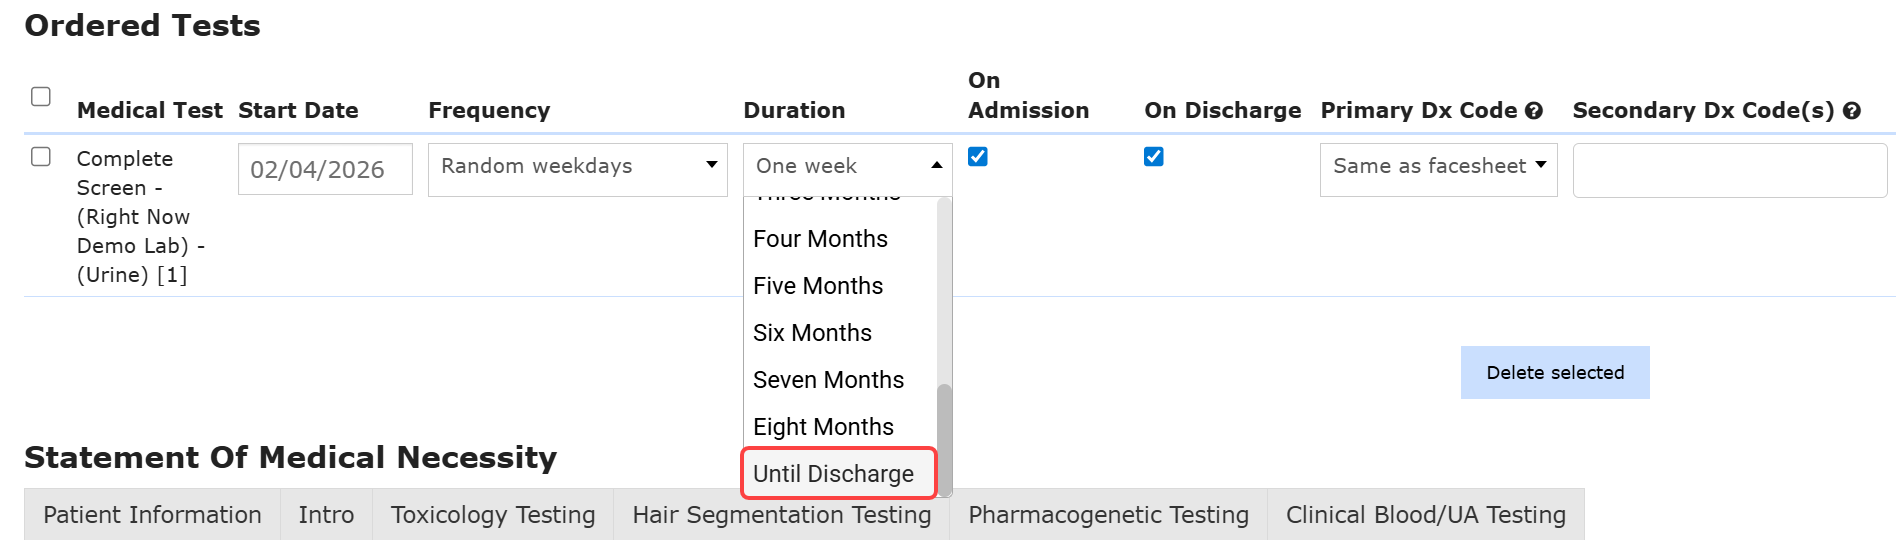This screenshot has height=540, width=1896.
Task: Select Until Discharge duration option
Action: point(834,474)
